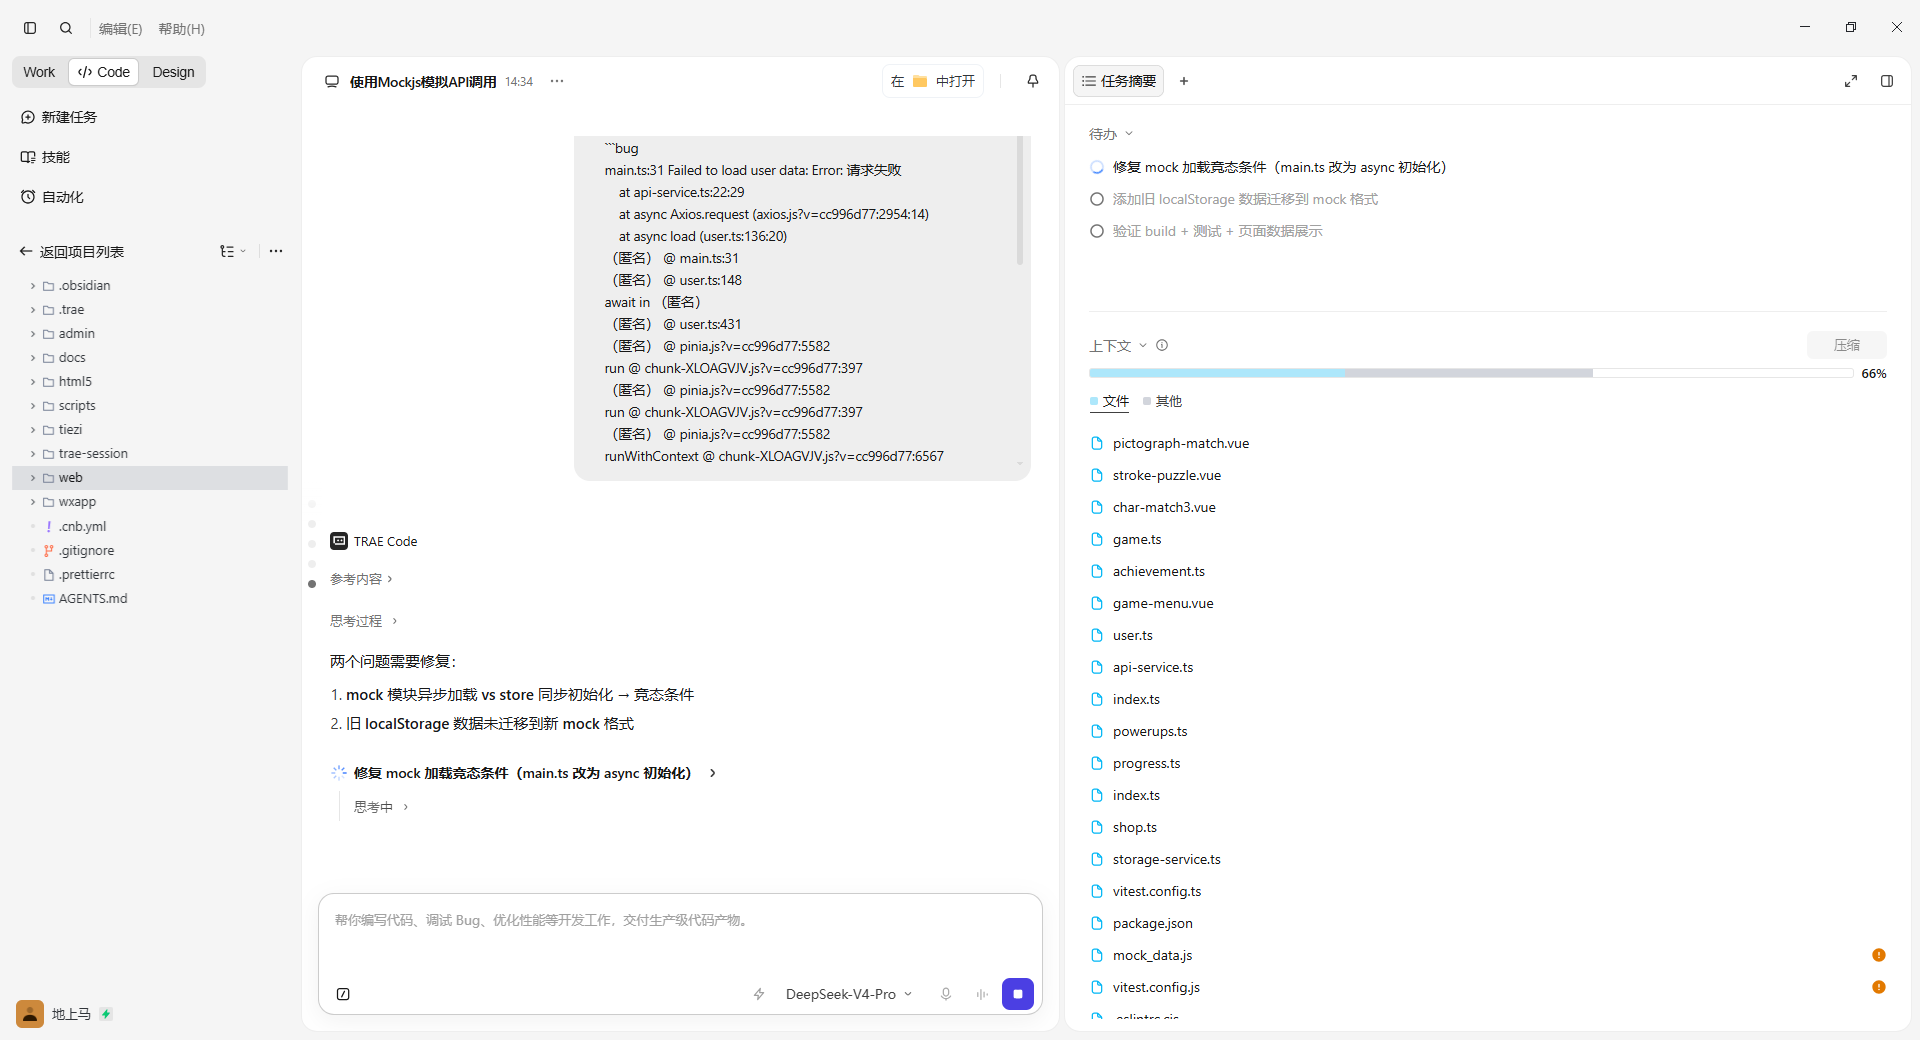Toggle the right side panel layout icon
1920x1040 pixels.
tap(1887, 81)
